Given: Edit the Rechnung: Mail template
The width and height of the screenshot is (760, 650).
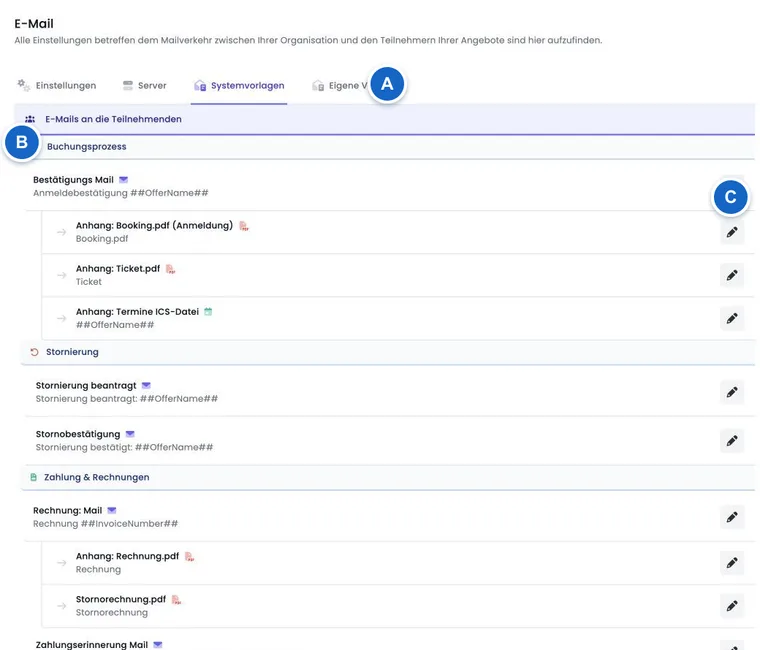Looking at the screenshot, I should (732, 517).
